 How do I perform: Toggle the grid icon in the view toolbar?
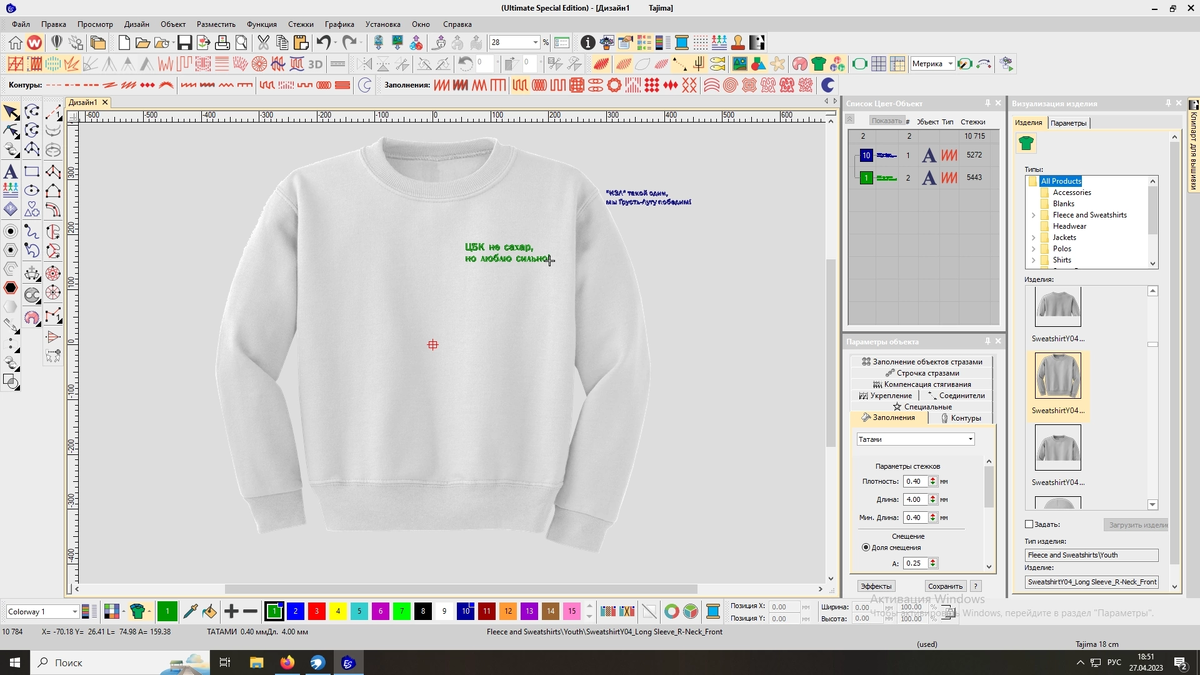click(x=878, y=64)
